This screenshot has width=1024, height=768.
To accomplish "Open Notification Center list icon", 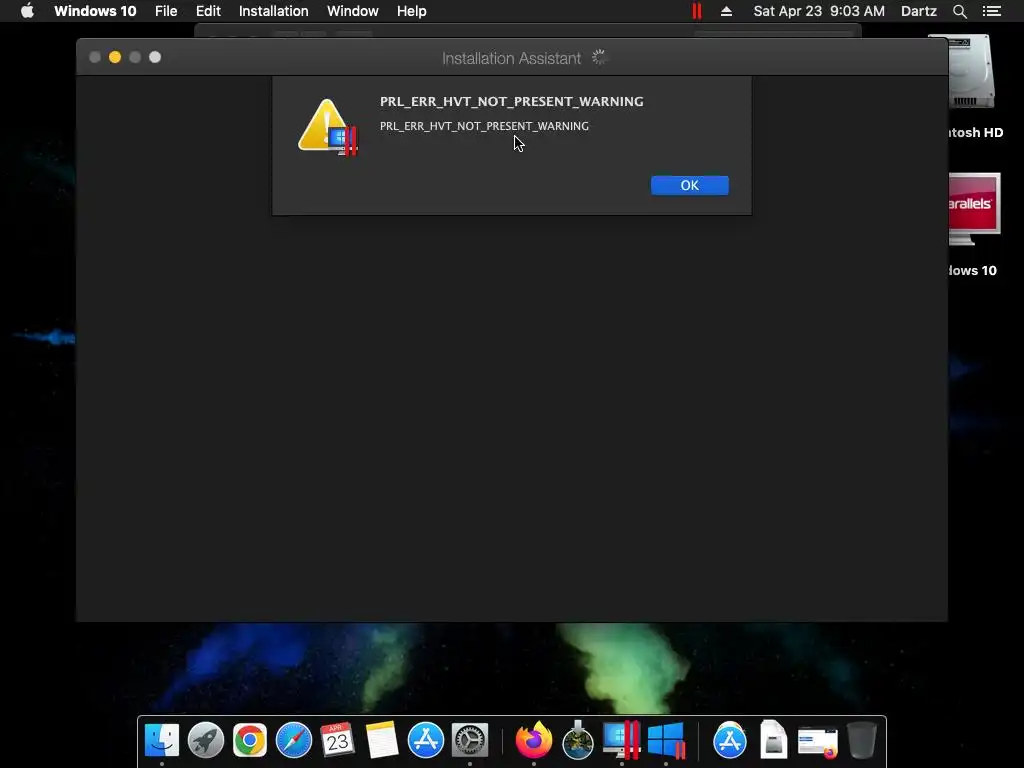I will 992,11.
